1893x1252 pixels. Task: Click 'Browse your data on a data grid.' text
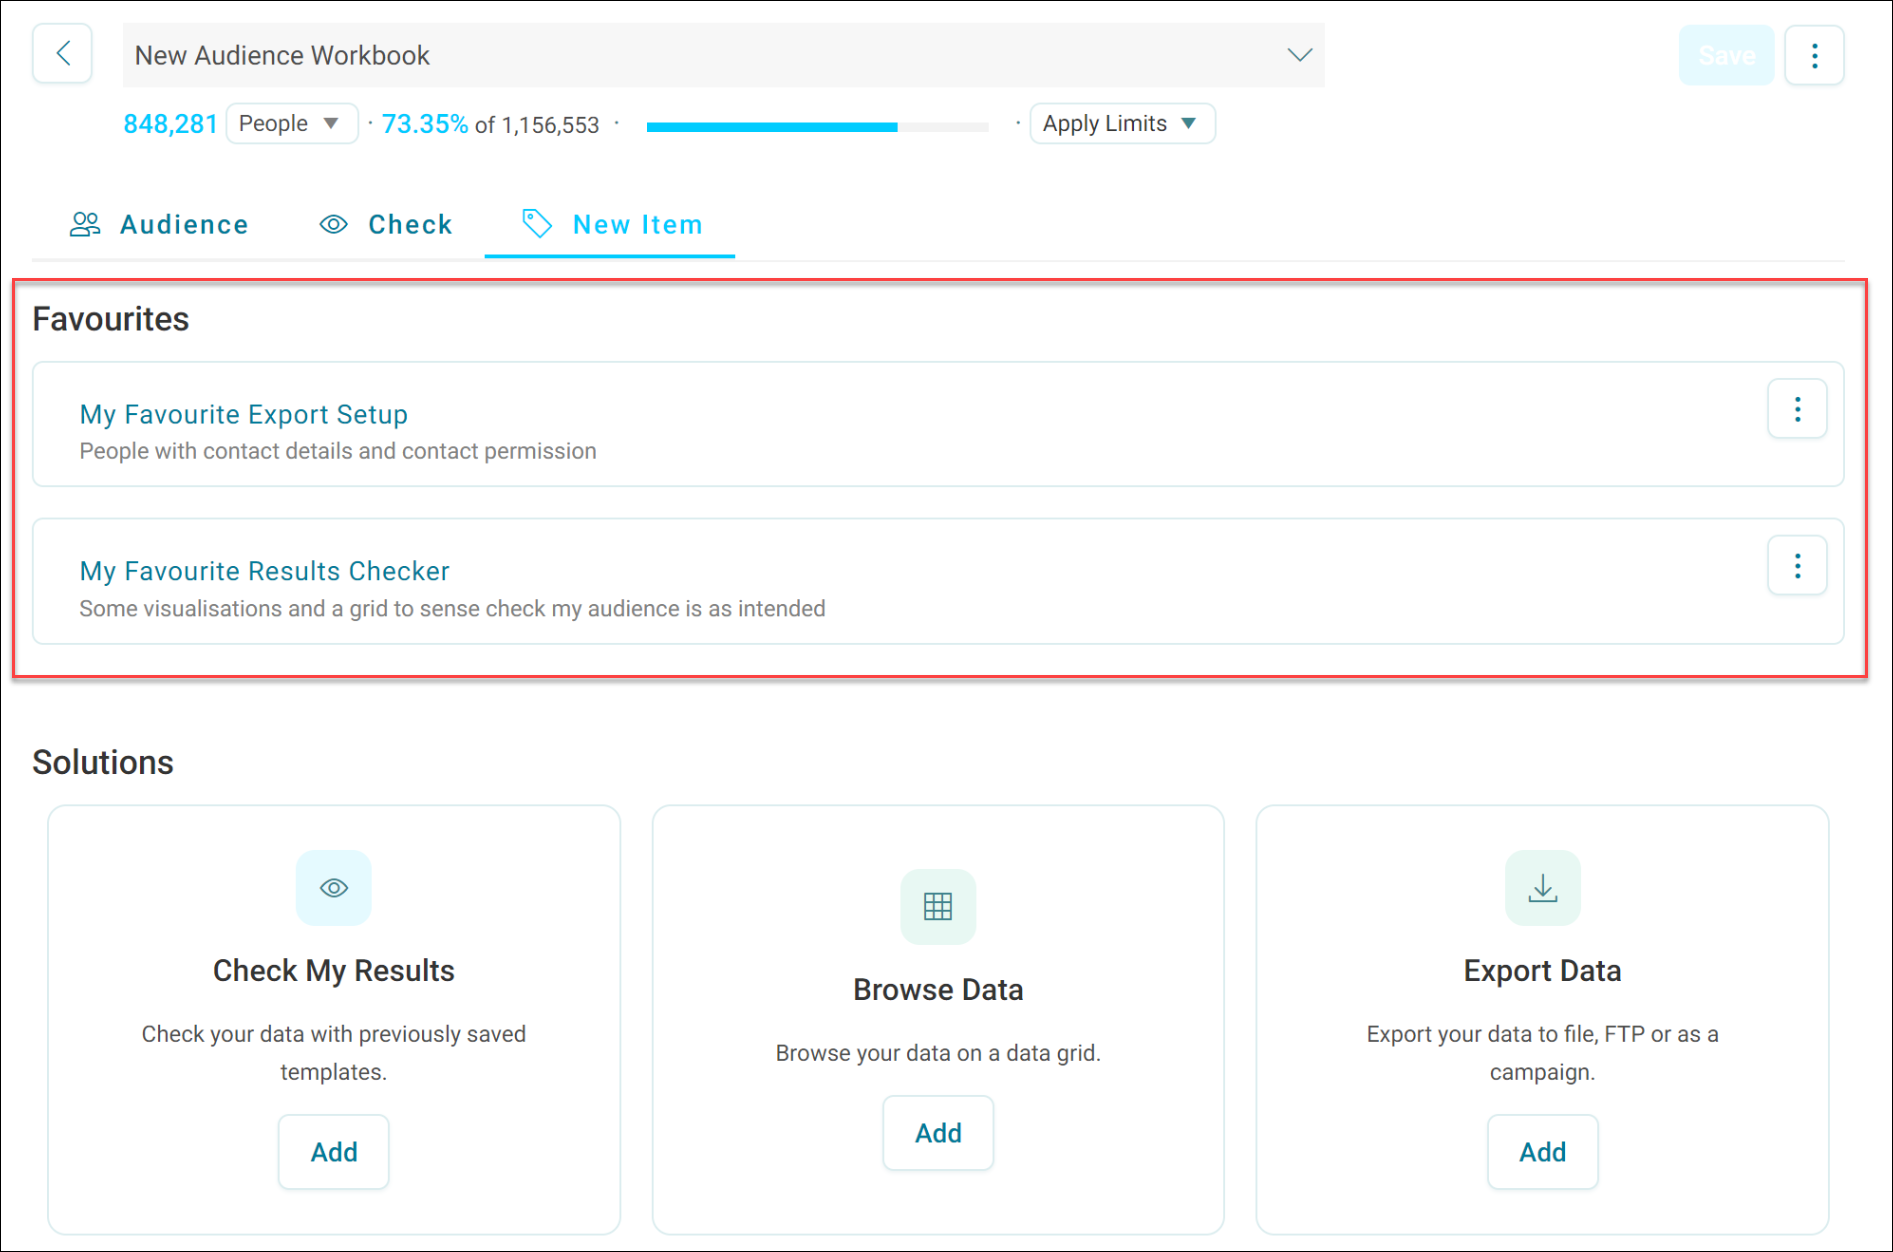938,1053
